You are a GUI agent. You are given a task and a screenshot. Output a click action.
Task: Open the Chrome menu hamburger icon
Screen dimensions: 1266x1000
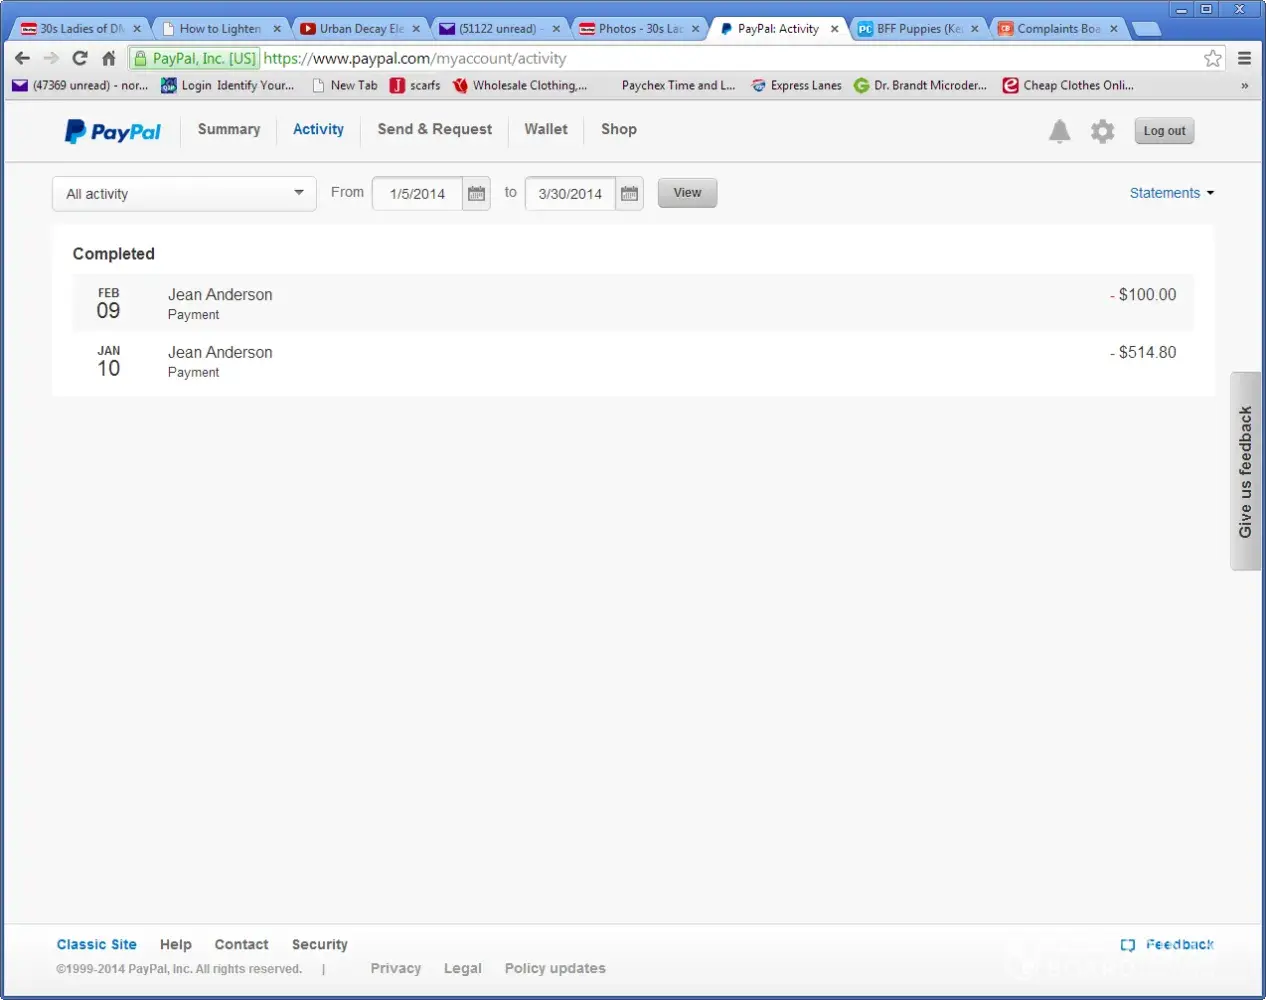pyautogui.click(x=1244, y=58)
